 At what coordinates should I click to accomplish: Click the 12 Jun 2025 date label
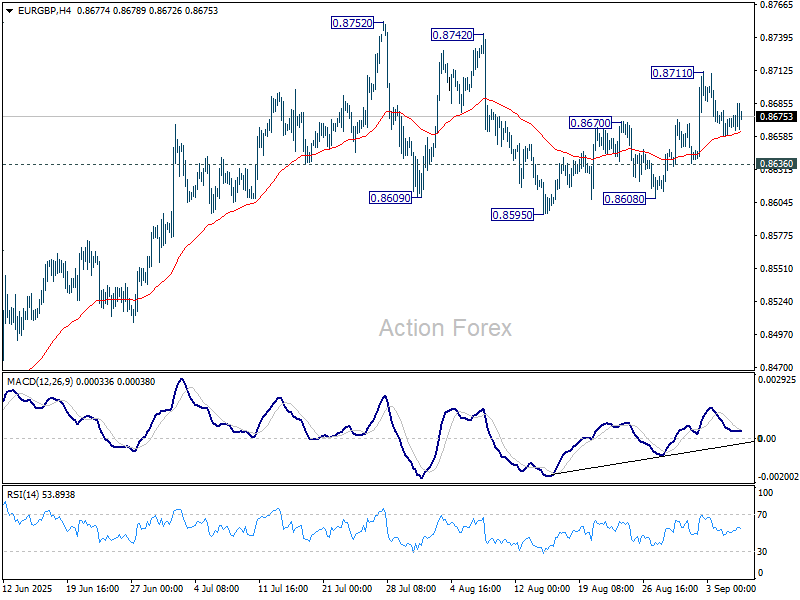click(28, 588)
